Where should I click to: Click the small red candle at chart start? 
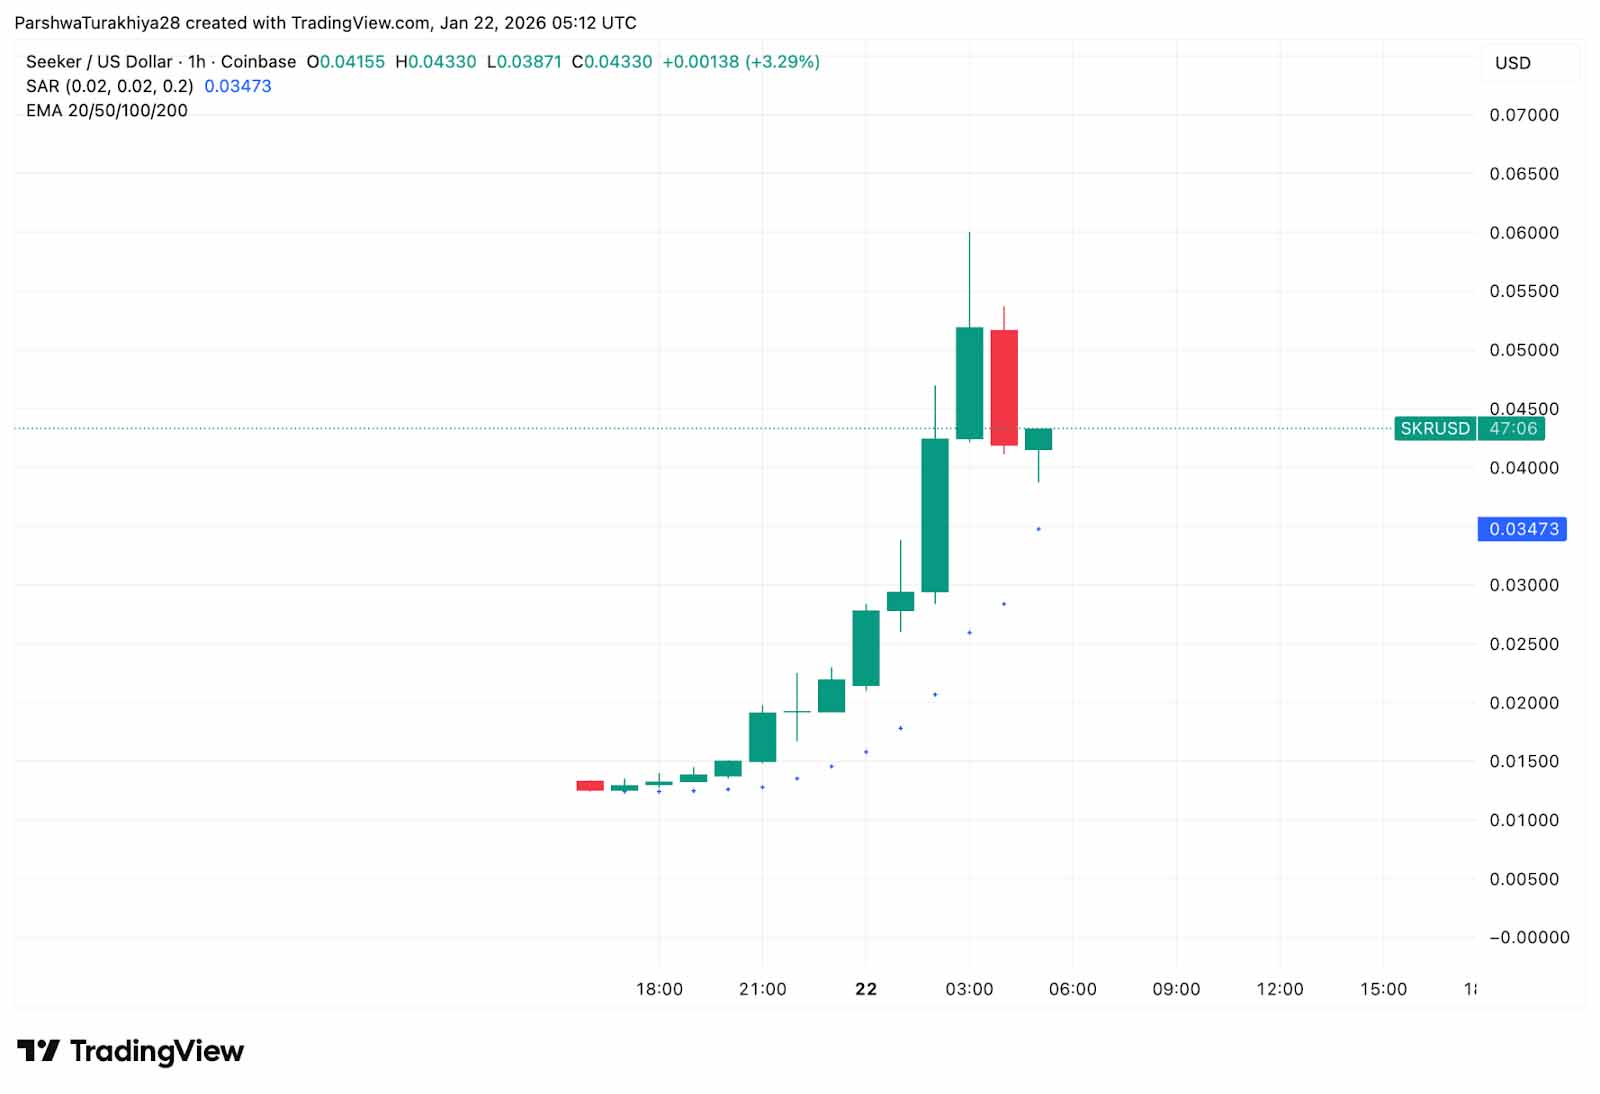[590, 786]
